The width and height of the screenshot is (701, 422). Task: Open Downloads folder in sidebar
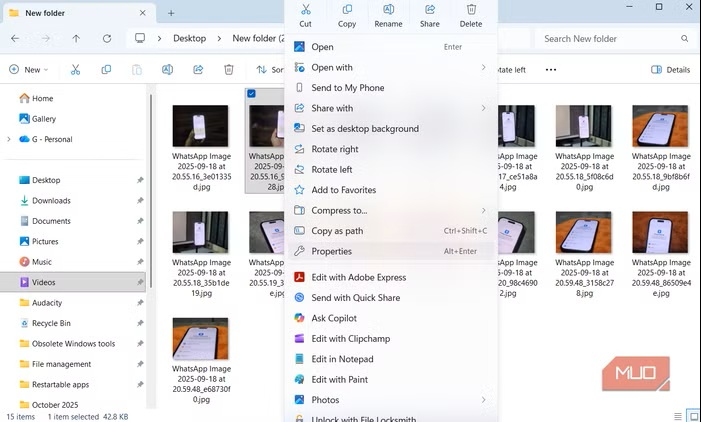(51, 201)
